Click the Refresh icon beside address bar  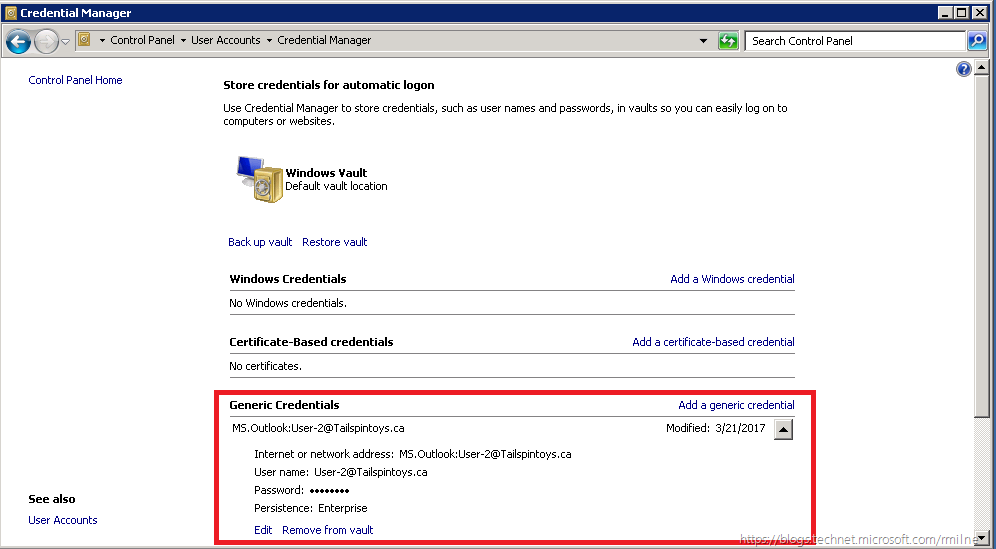728,41
